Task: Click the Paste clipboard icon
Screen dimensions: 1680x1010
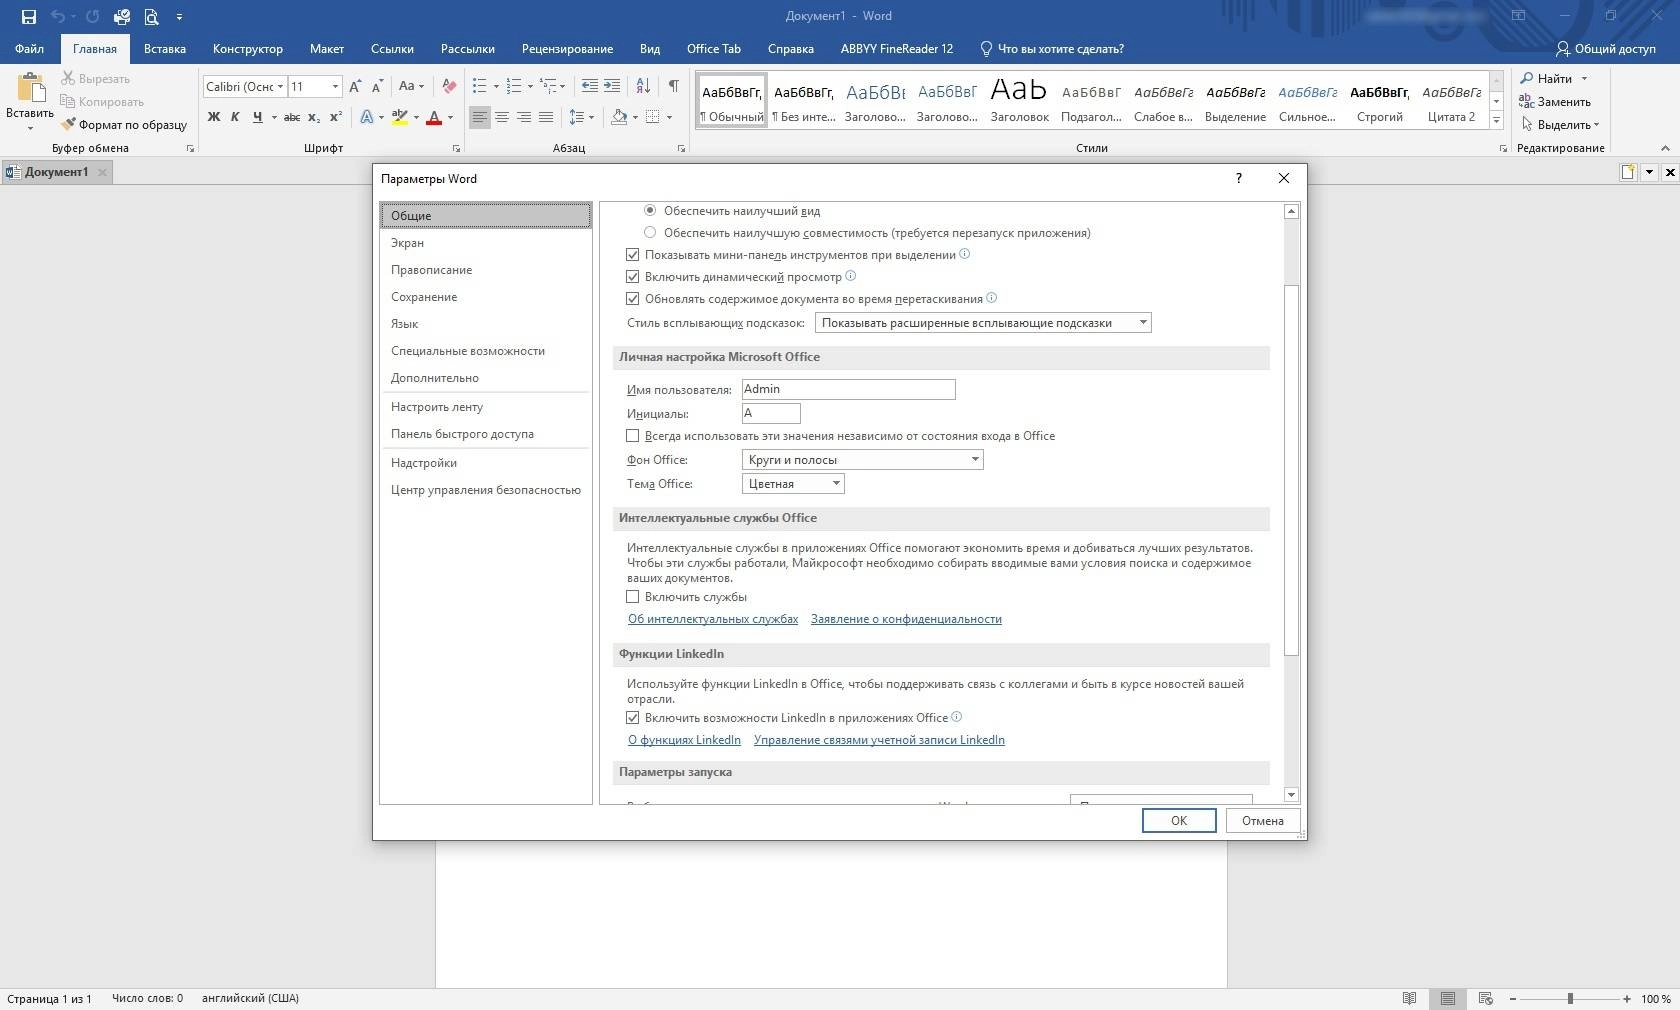Action: 30,88
